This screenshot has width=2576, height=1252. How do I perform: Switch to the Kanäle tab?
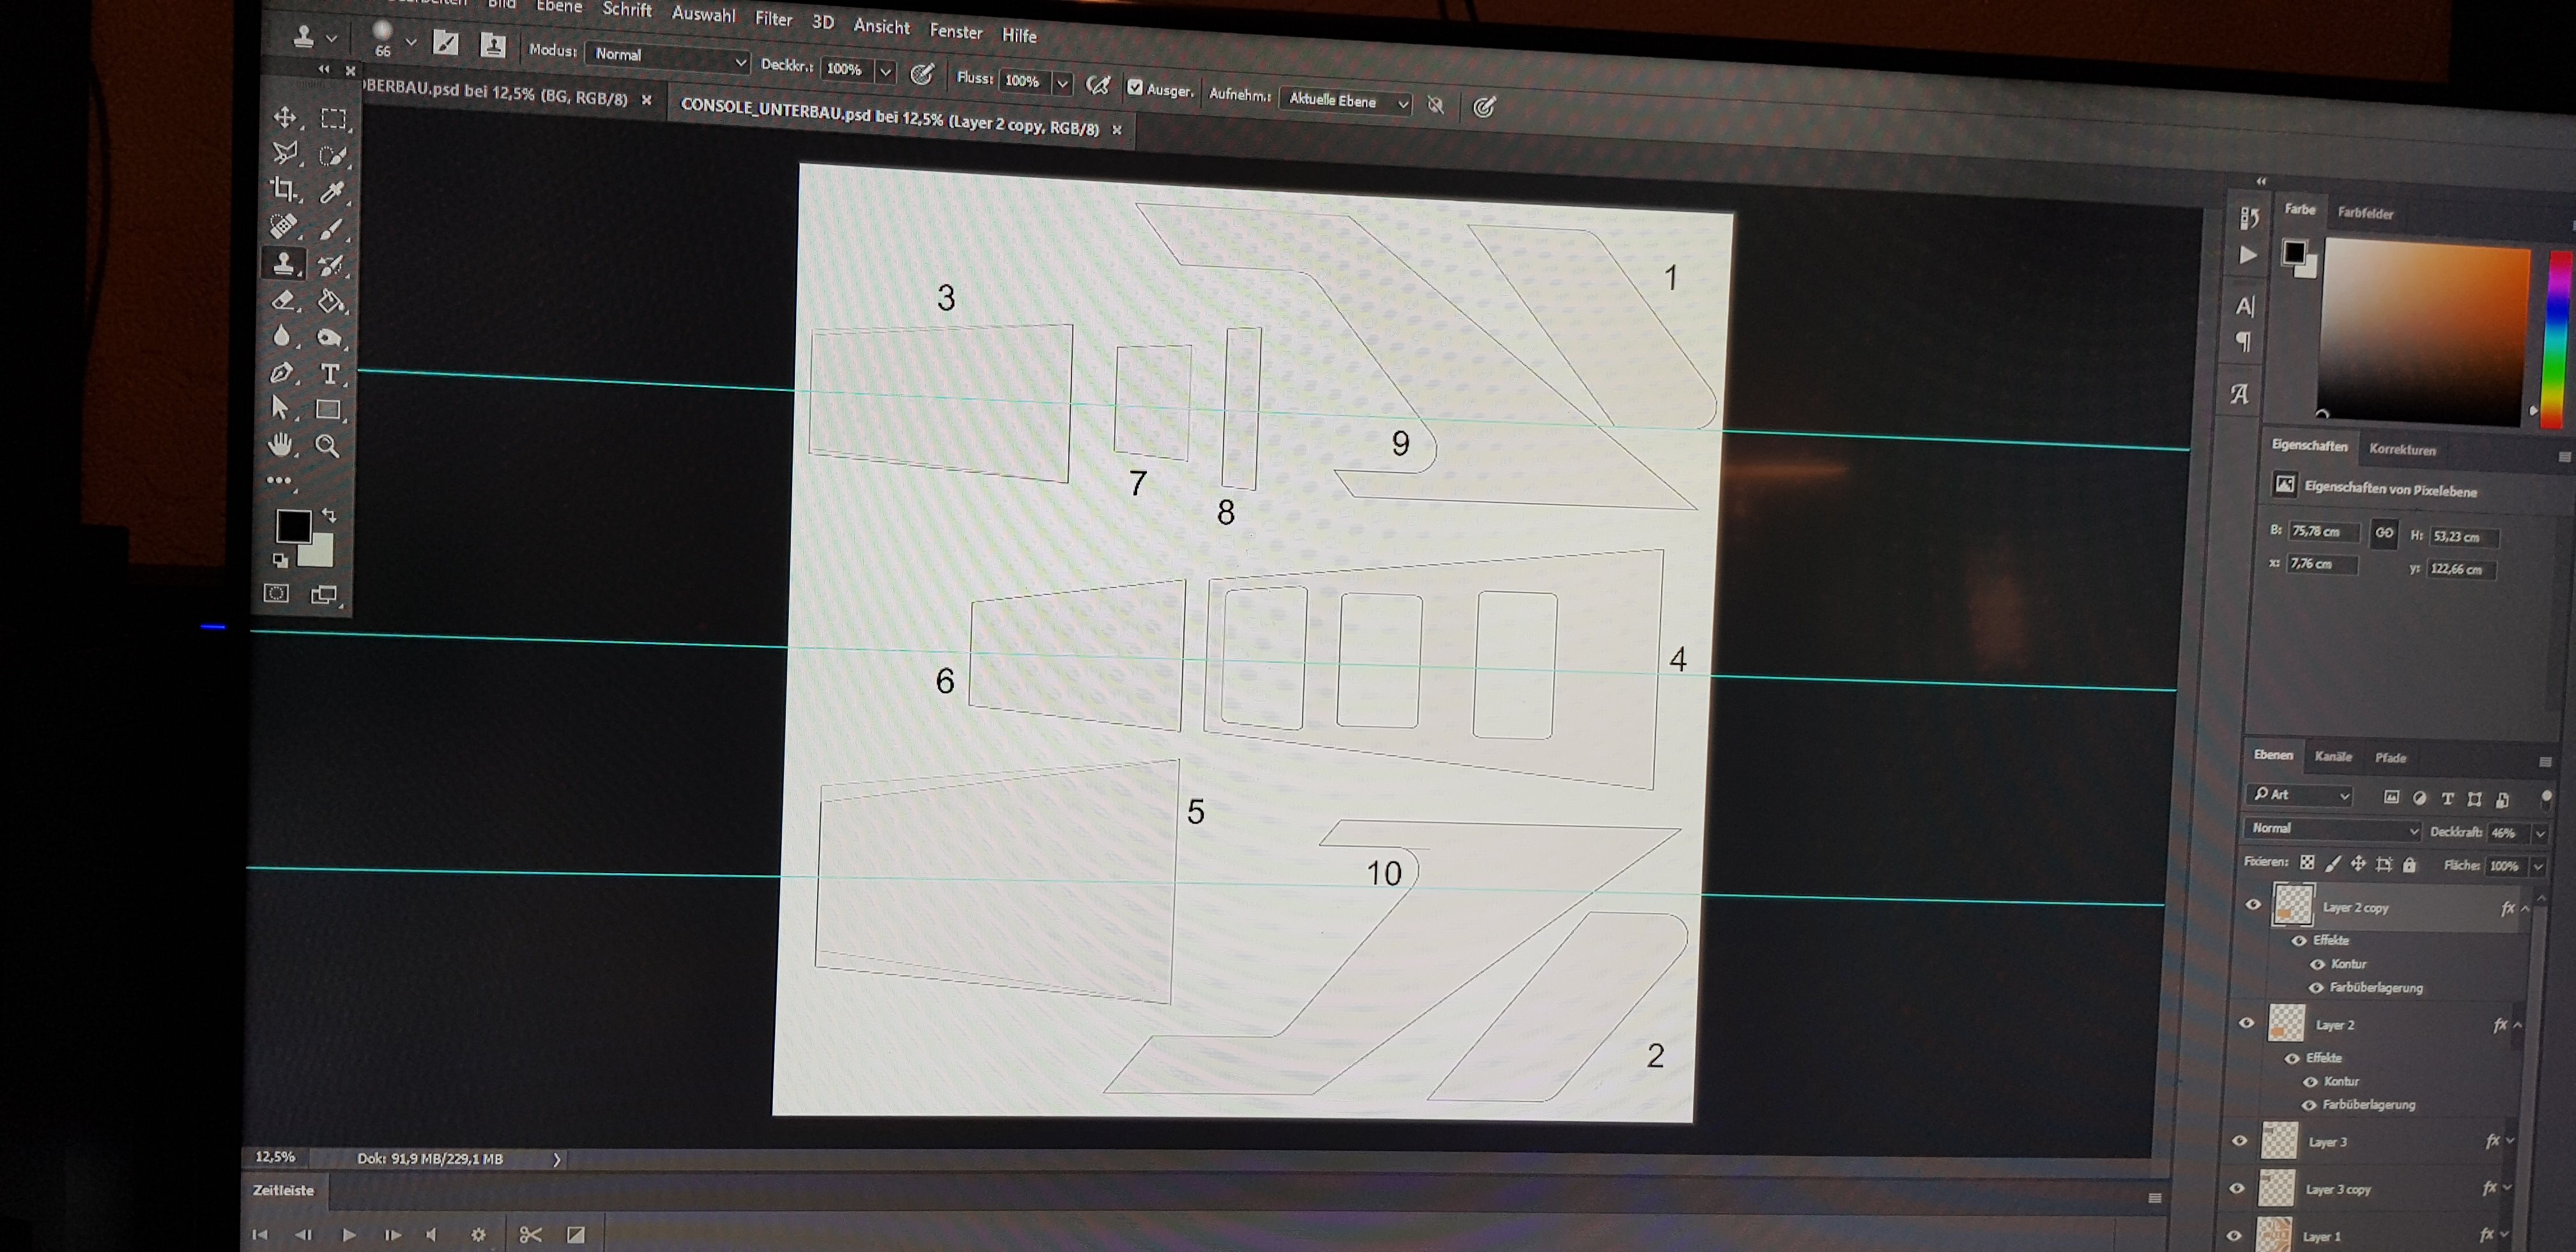(x=2333, y=756)
